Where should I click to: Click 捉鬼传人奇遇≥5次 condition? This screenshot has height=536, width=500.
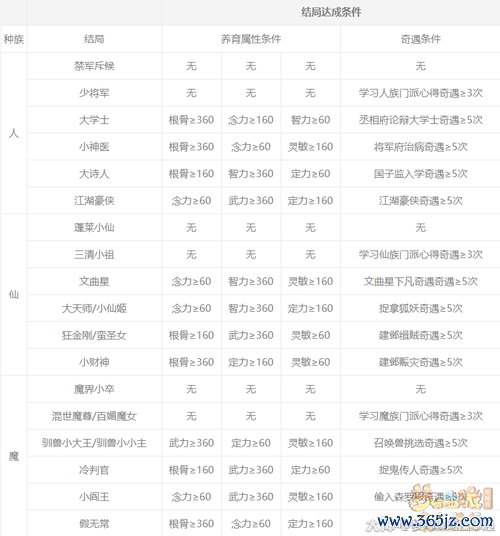(x=420, y=470)
